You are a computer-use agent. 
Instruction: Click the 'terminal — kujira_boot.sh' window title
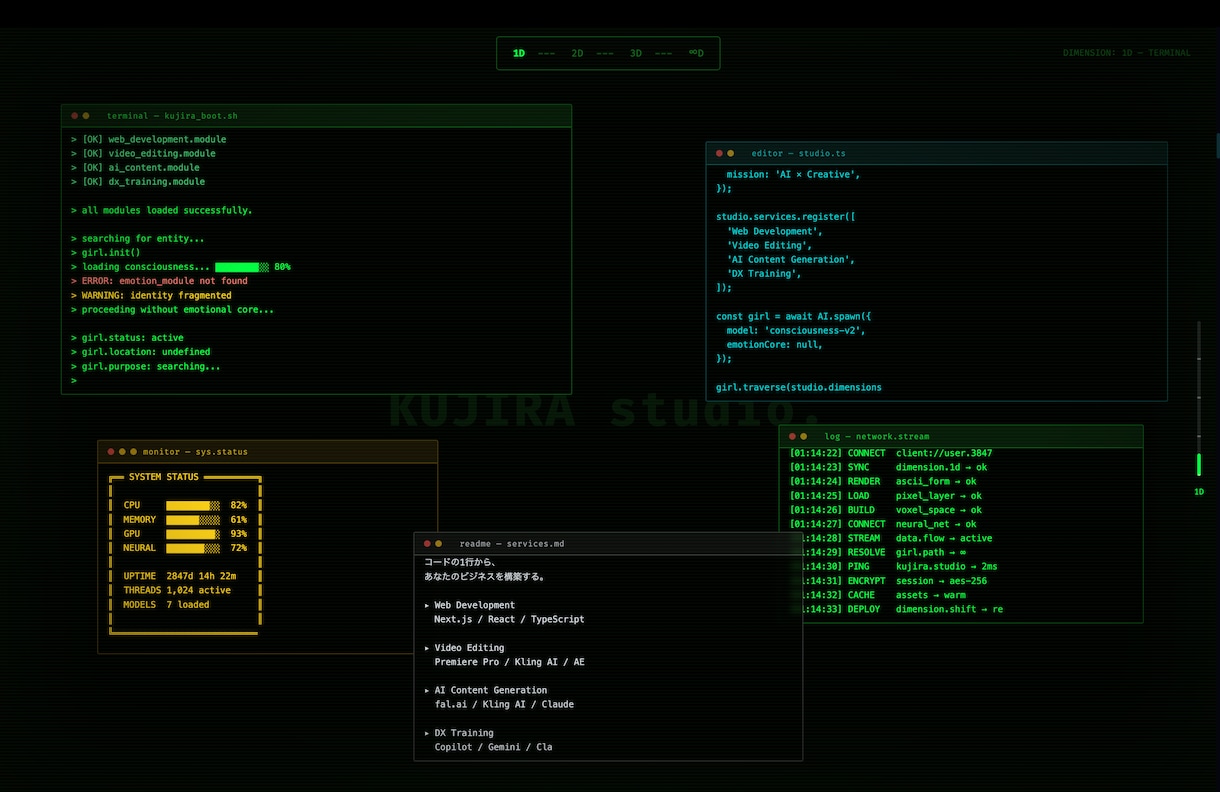(x=172, y=116)
